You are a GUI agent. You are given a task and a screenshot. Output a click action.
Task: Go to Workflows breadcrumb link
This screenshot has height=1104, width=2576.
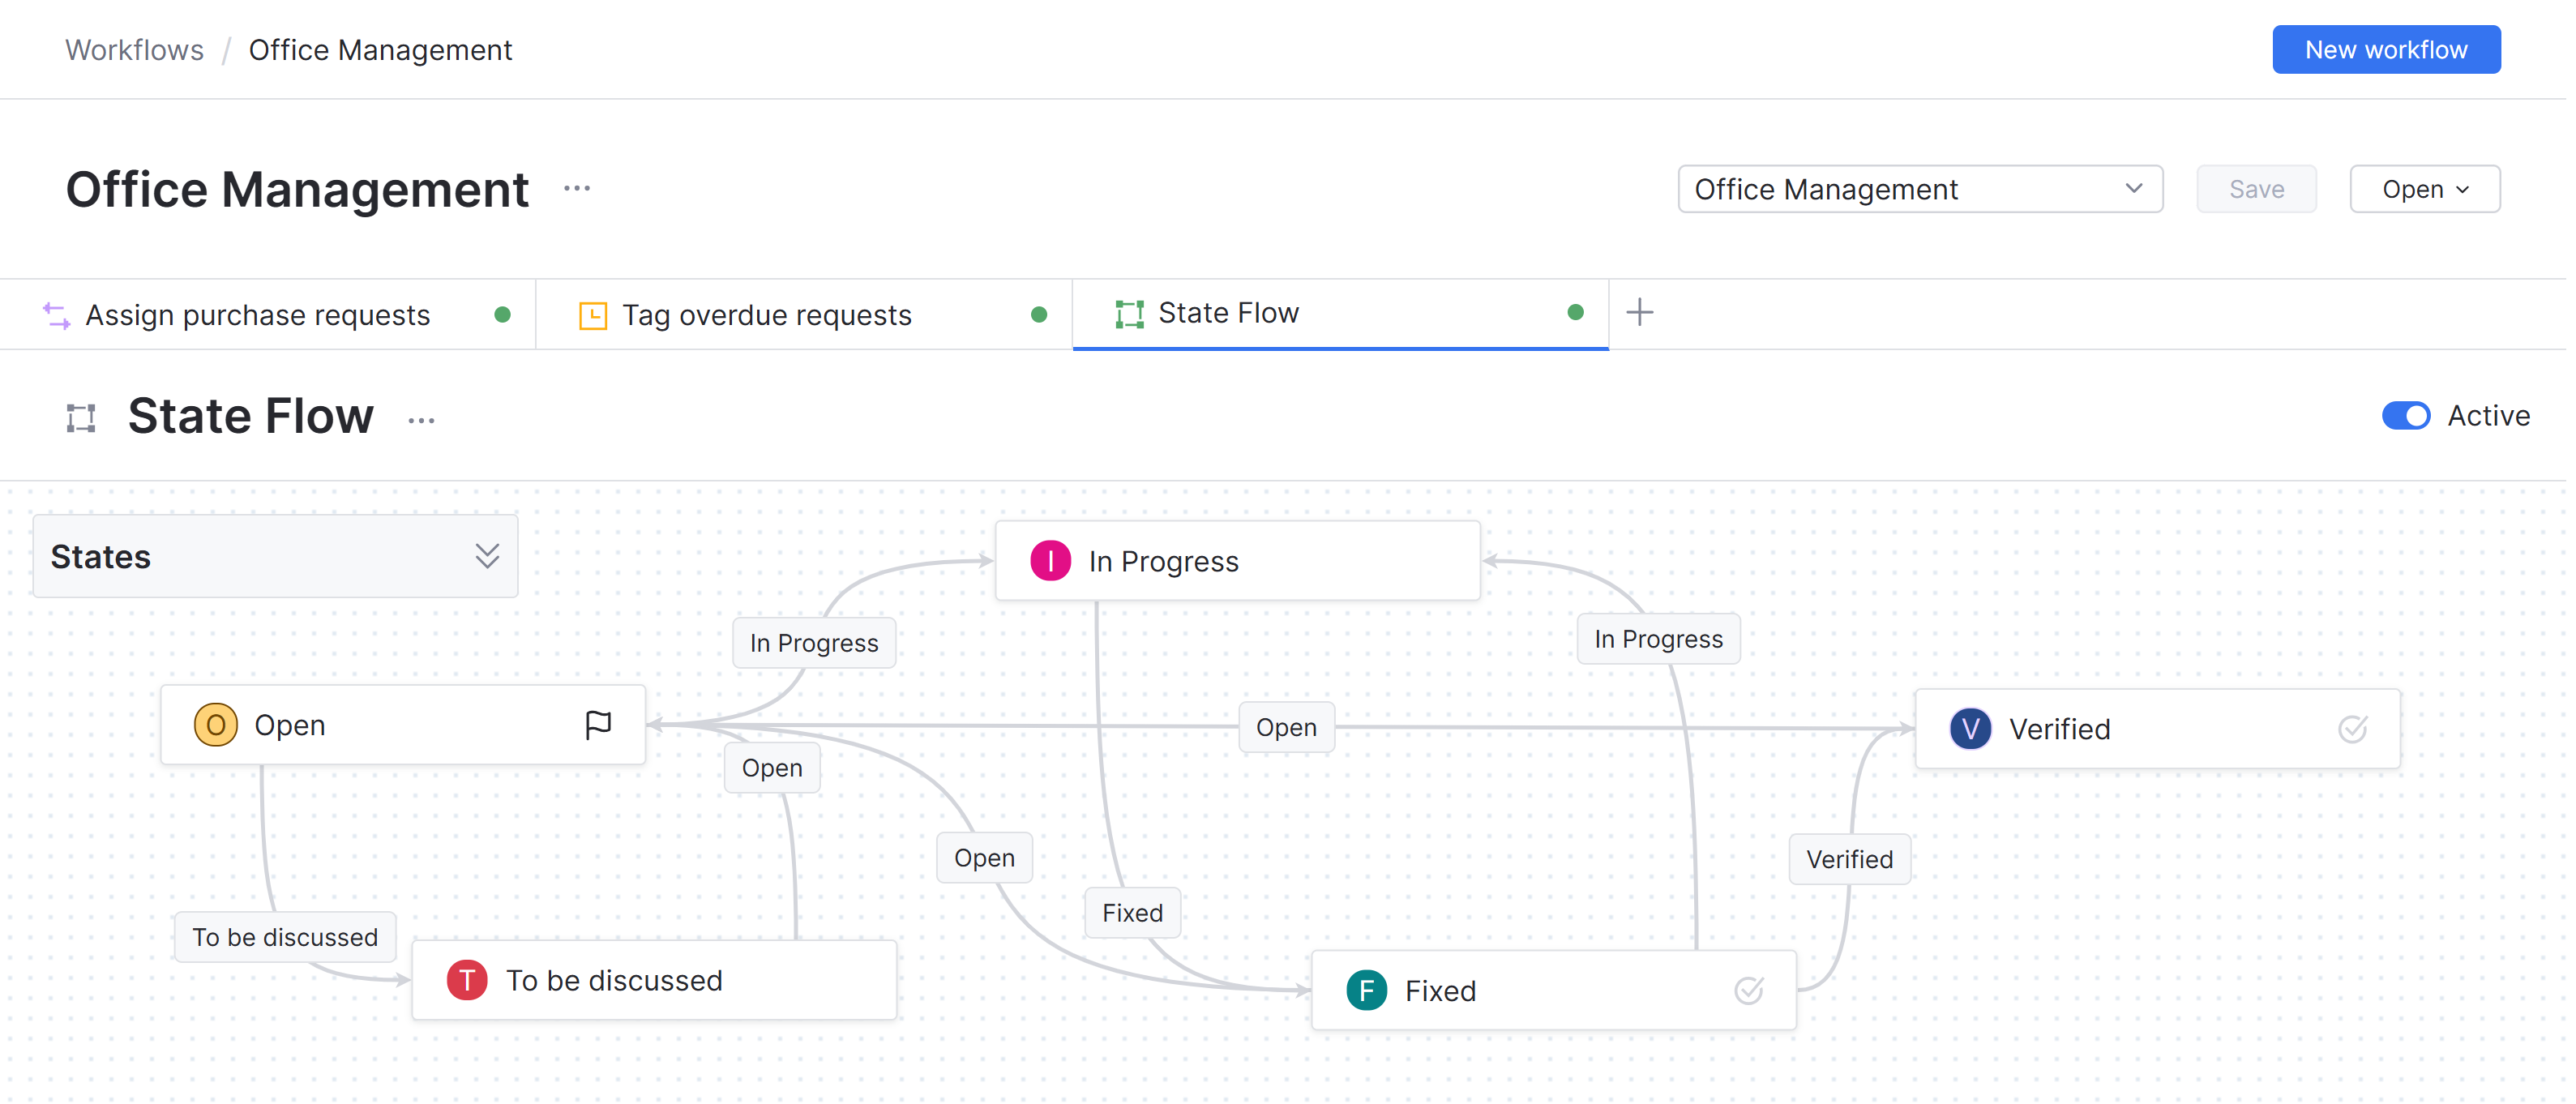pyautogui.click(x=134, y=50)
